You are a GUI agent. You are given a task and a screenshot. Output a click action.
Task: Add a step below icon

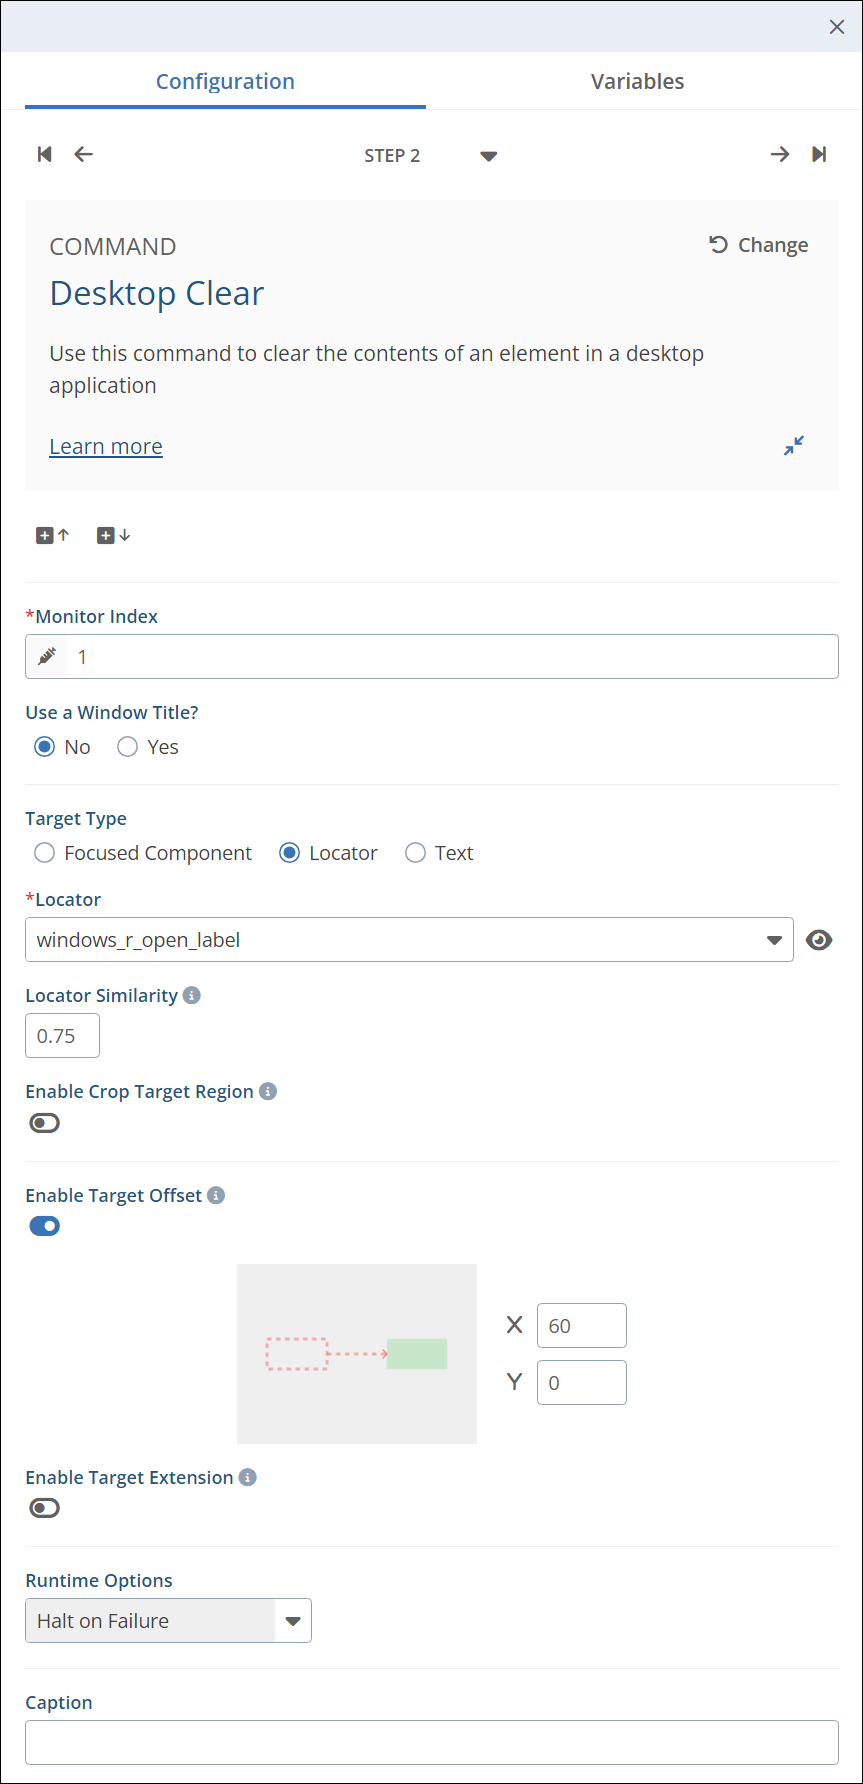(113, 535)
